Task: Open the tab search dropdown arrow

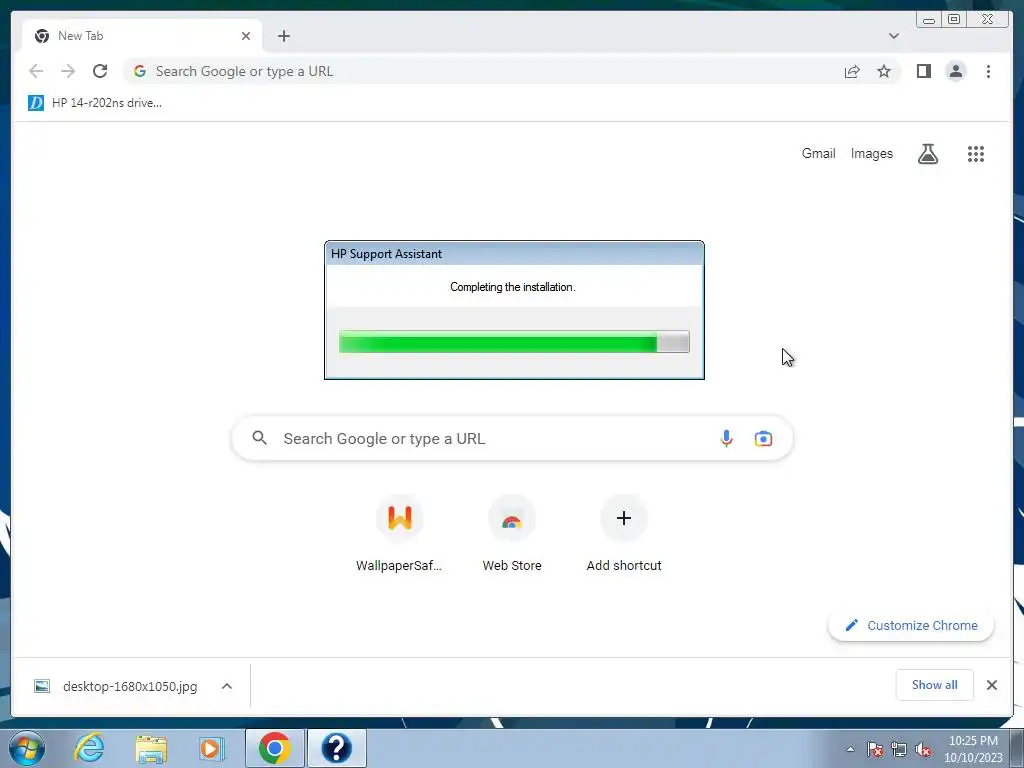Action: [893, 36]
